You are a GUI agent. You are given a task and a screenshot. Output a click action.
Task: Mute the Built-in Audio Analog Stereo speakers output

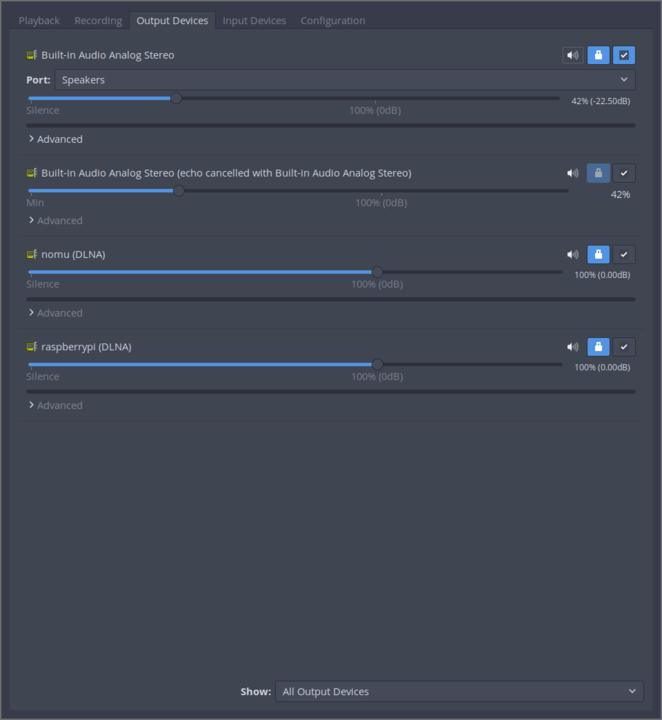[x=572, y=55]
